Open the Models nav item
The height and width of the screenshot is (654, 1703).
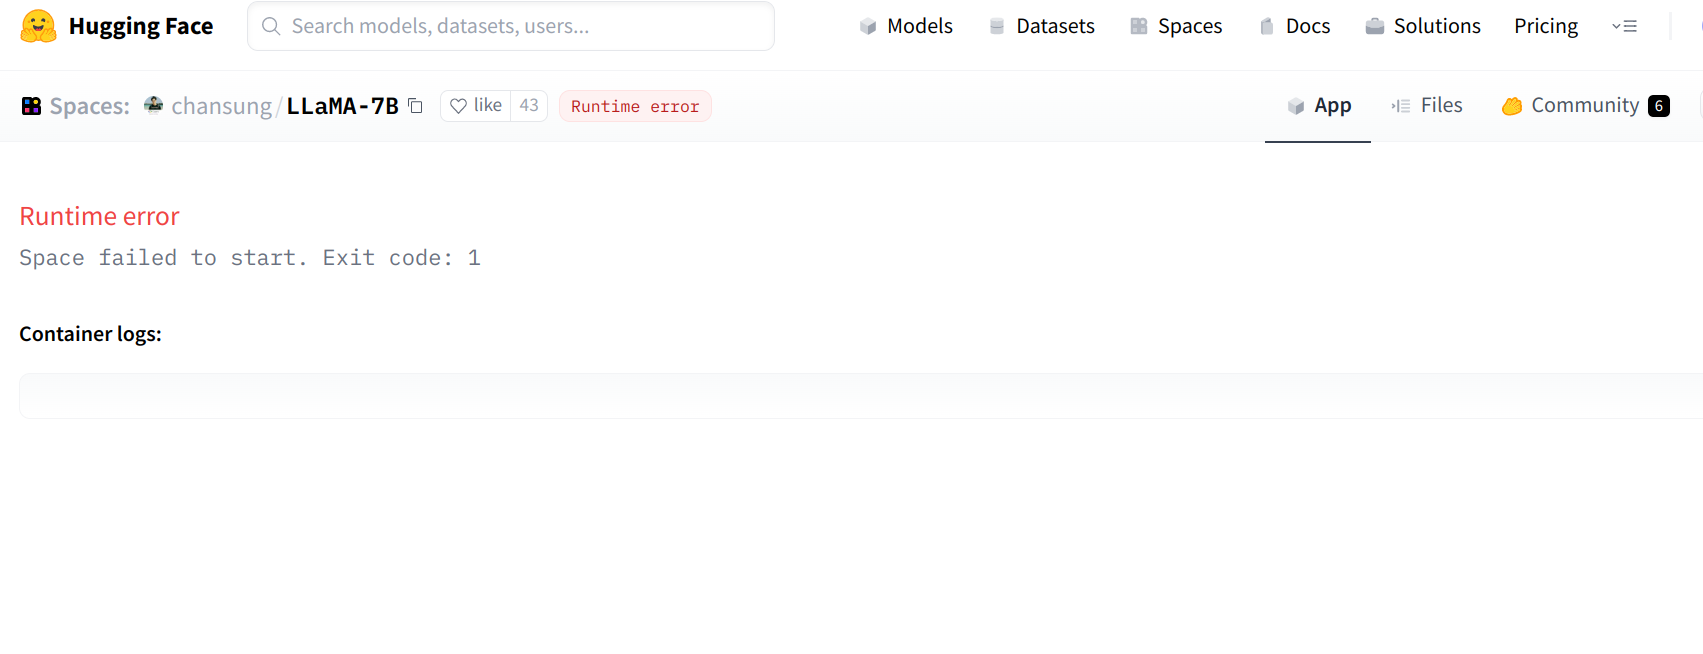tap(906, 26)
